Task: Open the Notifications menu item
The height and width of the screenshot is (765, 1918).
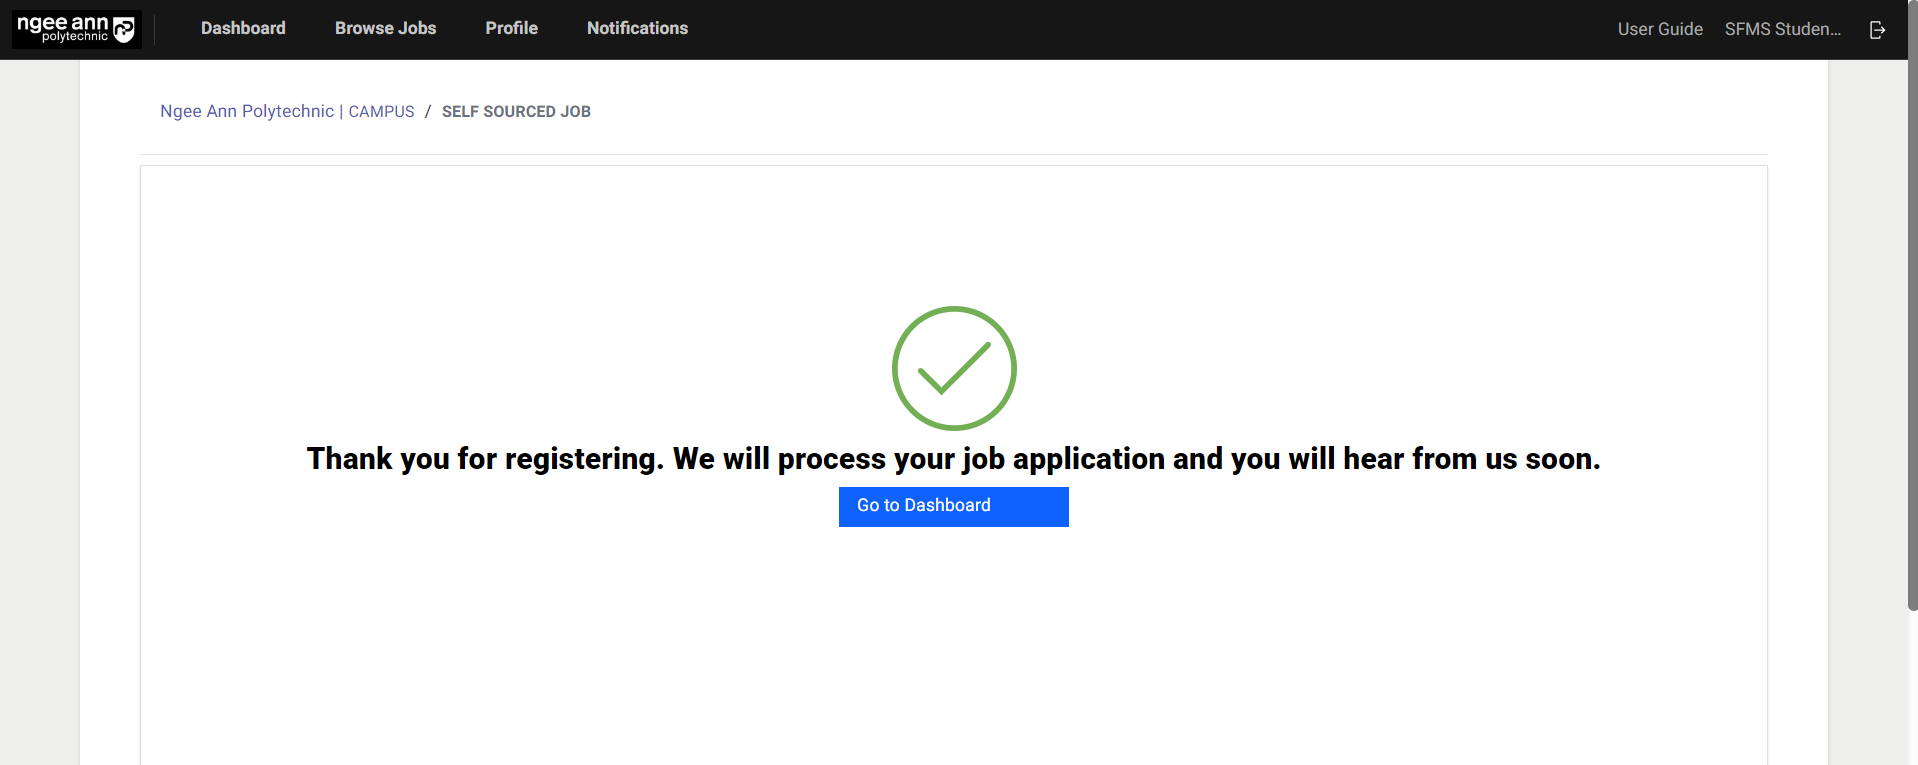Action: tap(637, 28)
